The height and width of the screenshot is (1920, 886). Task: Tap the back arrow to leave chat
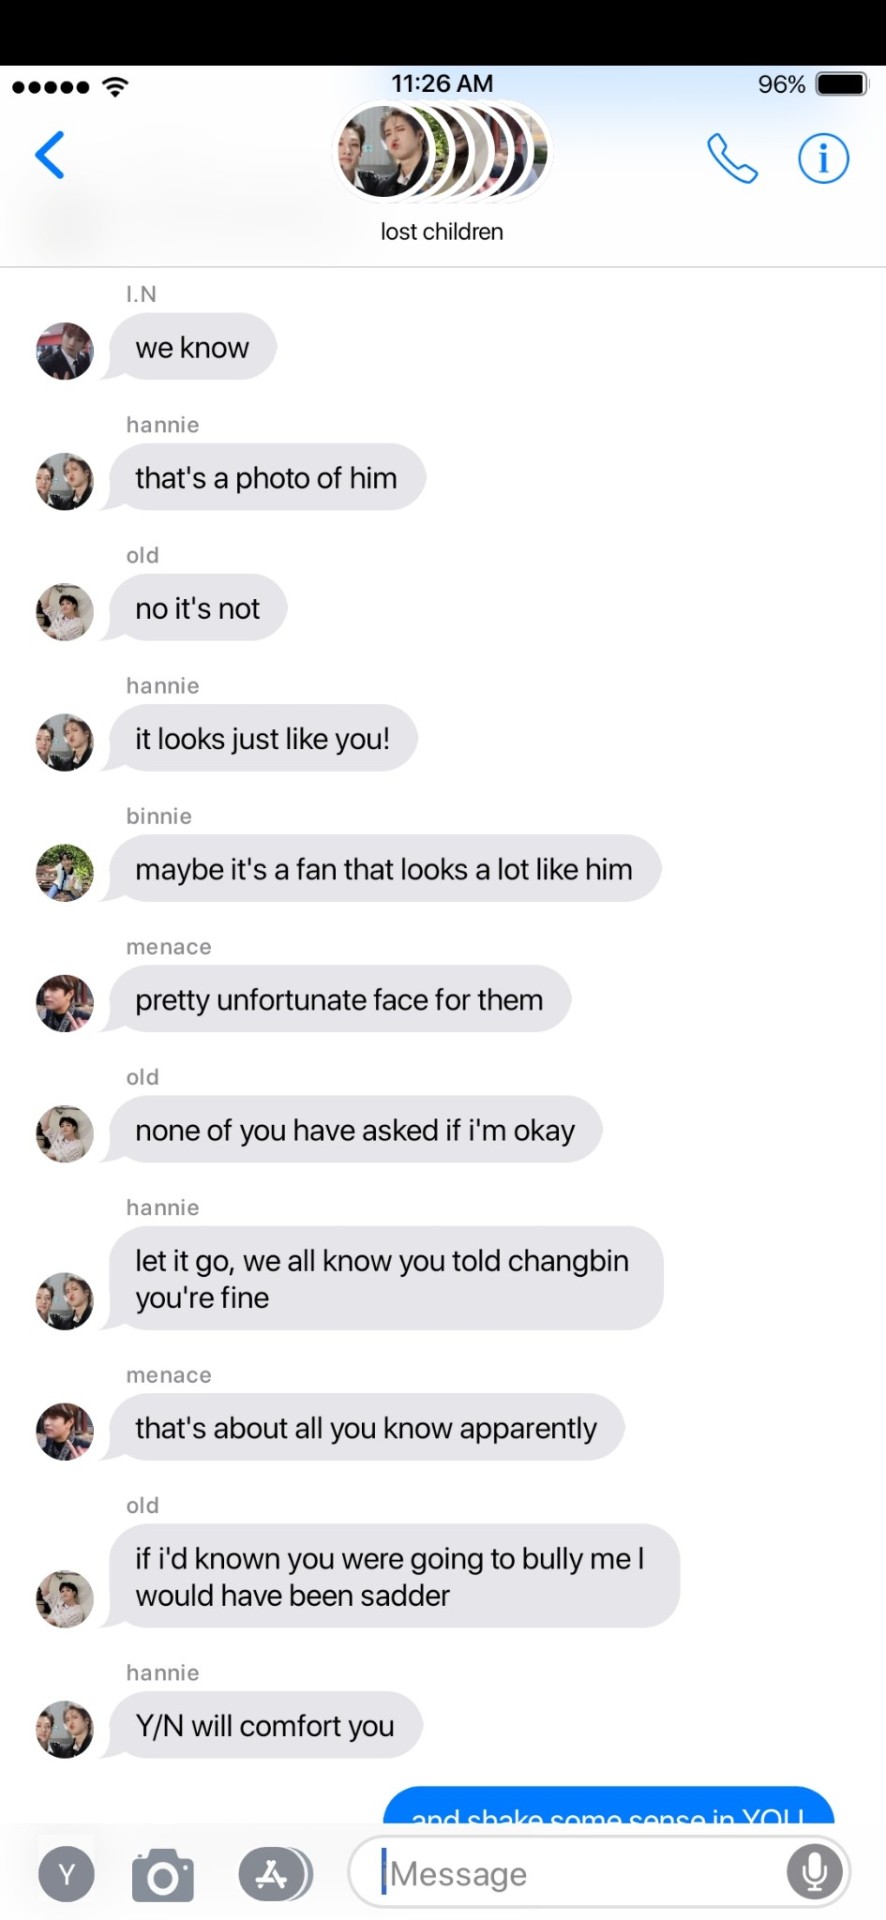50,155
